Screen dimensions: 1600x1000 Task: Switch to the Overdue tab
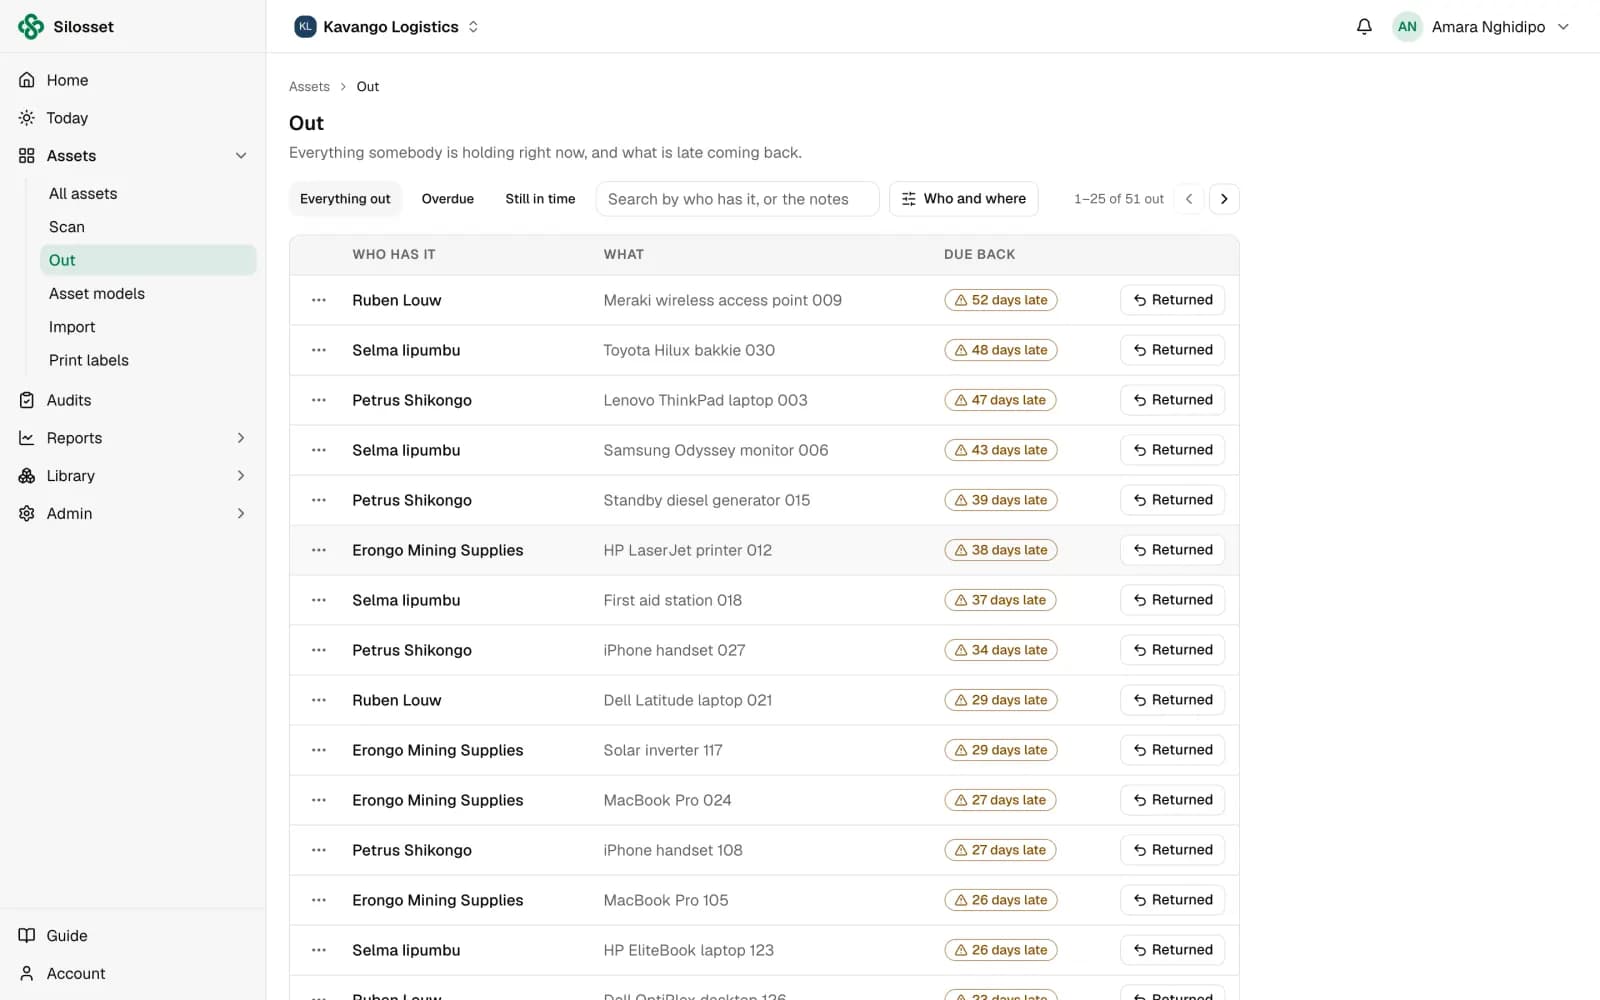tap(448, 199)
